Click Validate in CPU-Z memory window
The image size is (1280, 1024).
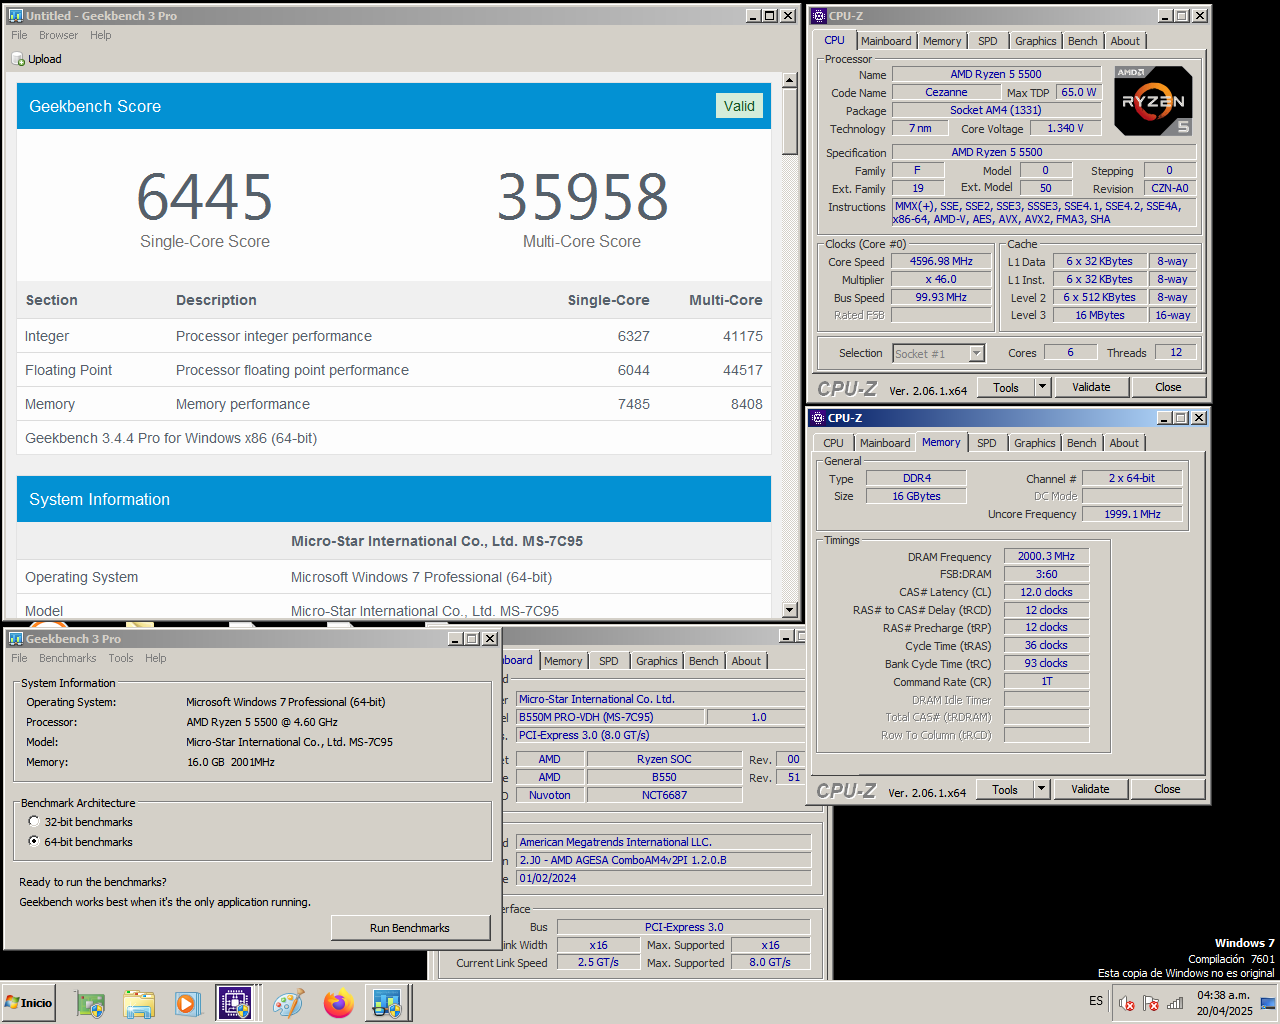1090,789
